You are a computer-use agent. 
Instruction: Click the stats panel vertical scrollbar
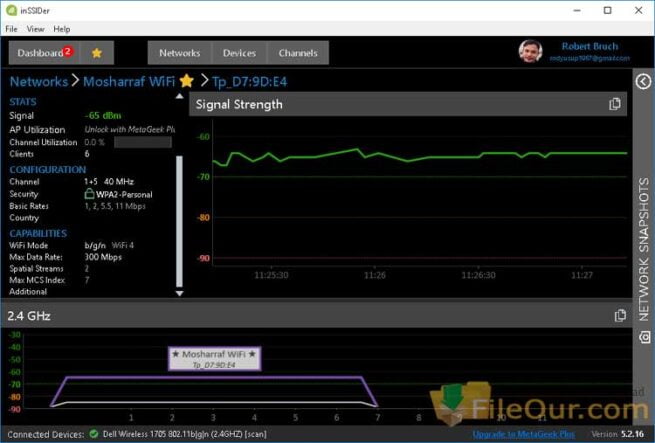(179, 222)
